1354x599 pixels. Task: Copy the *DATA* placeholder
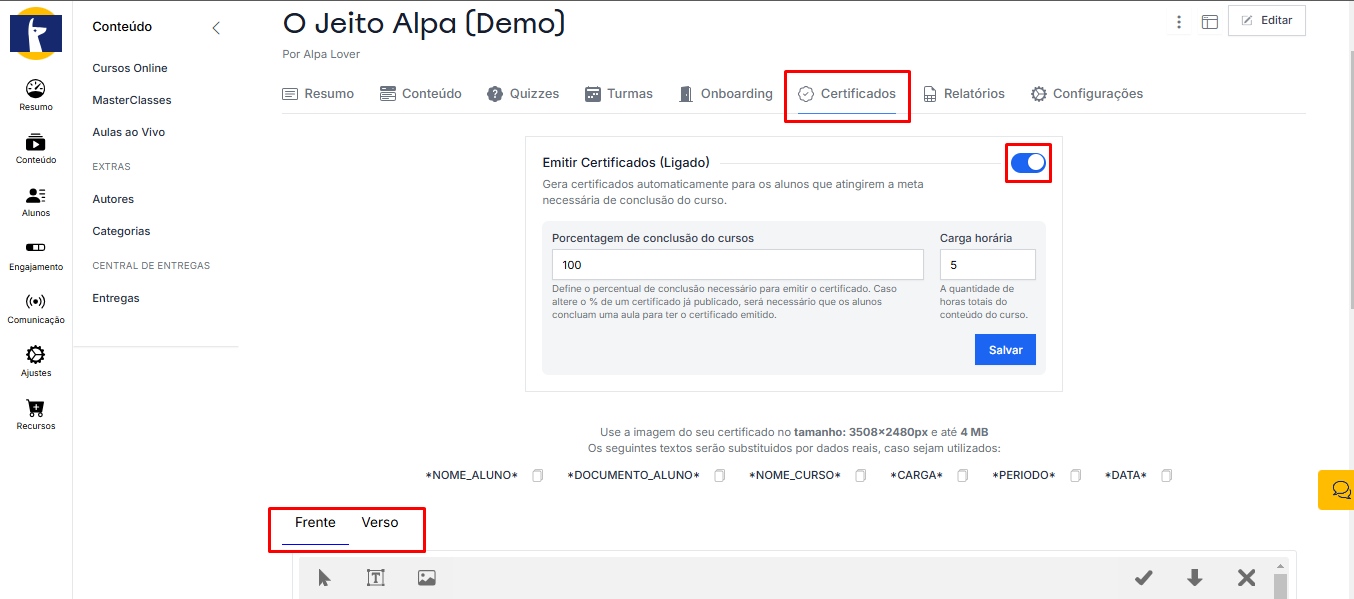(x=1166, y=475)
